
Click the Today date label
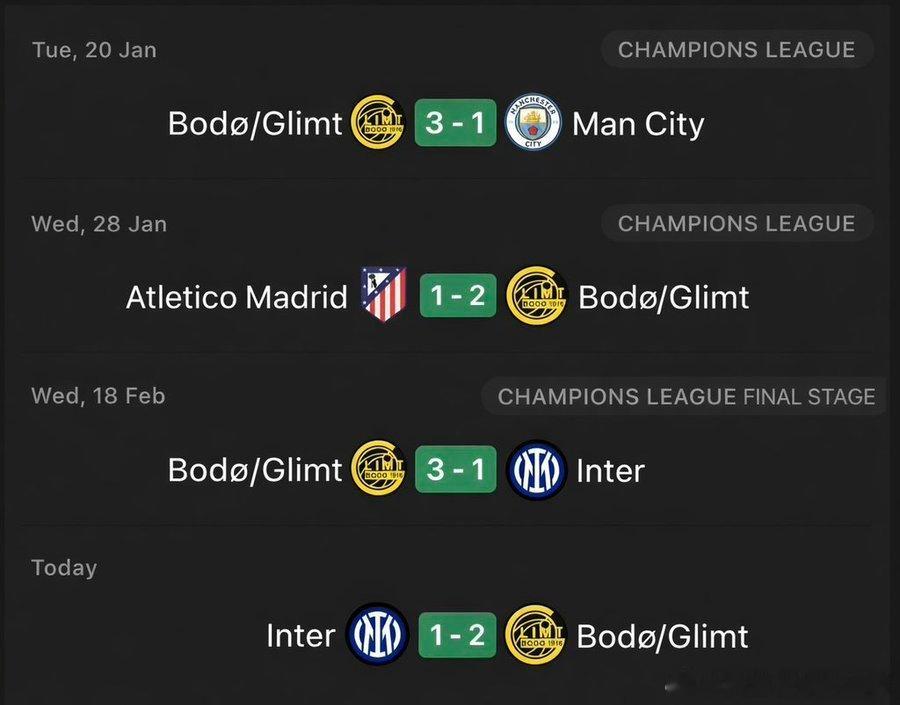64,568
